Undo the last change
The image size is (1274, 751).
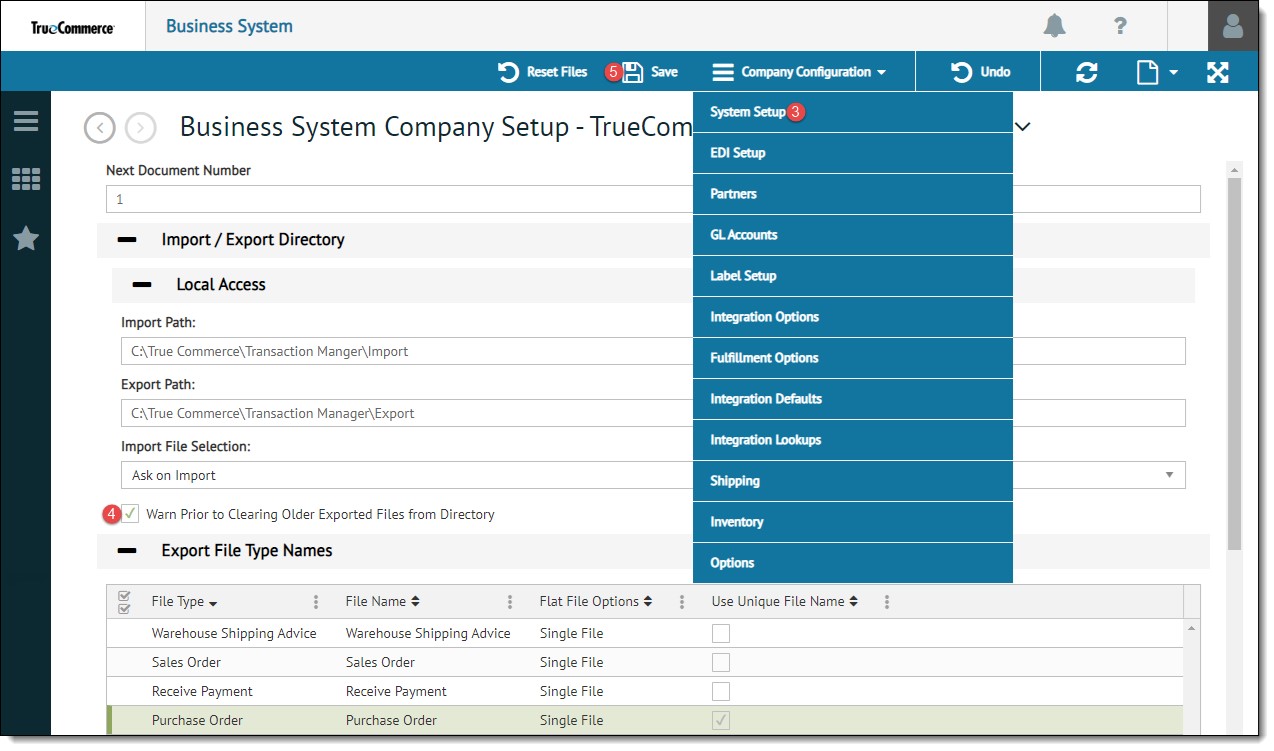[980, 72]
